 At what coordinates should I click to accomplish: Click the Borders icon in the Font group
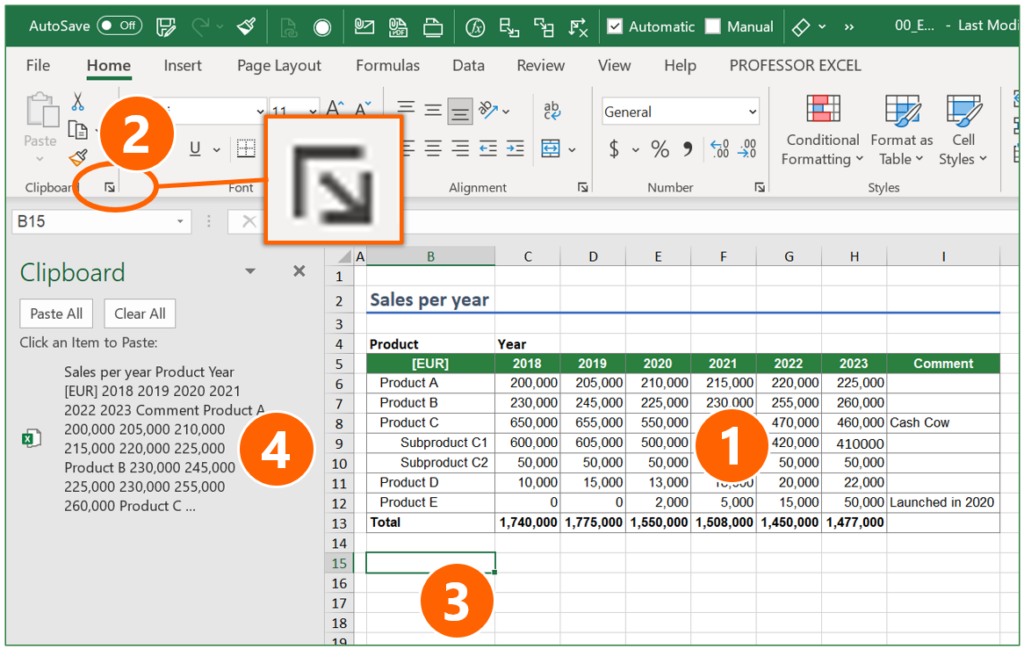(246, 149)
